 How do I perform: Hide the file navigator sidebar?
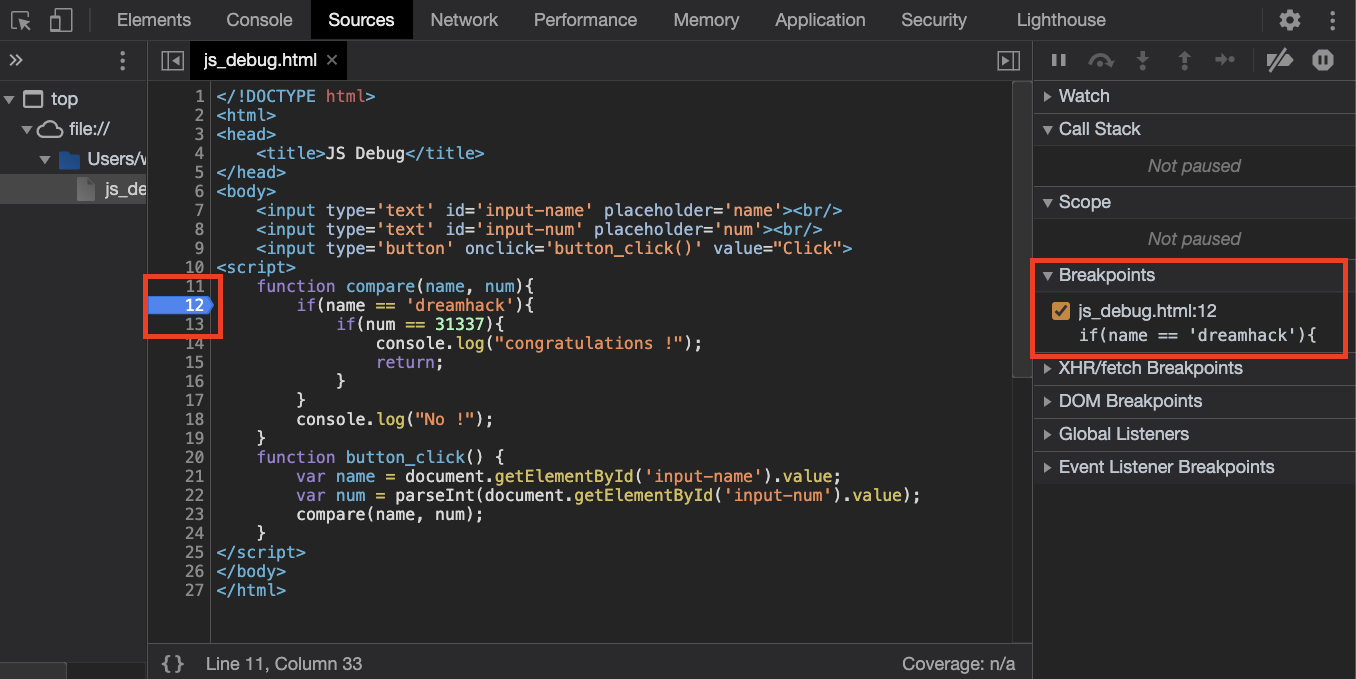(172, 61)
